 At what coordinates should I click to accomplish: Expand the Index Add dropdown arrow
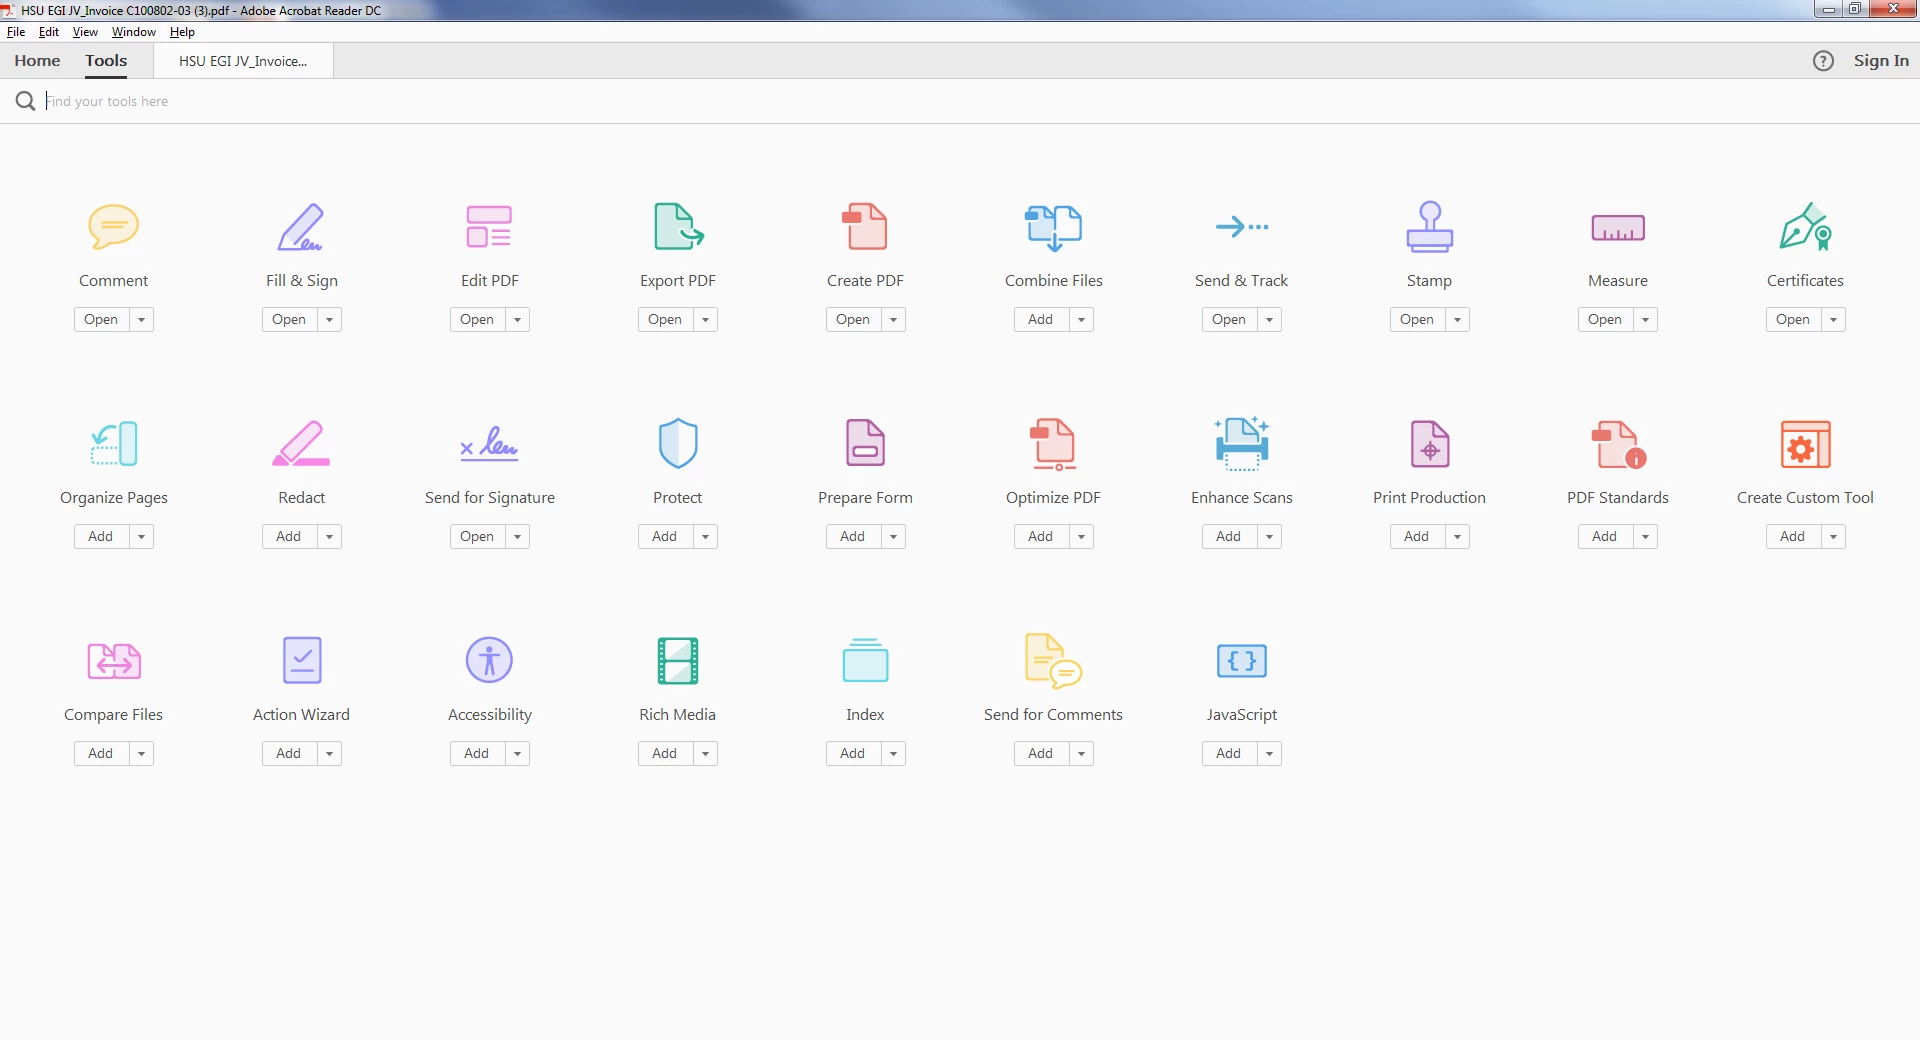pos(893,754)
